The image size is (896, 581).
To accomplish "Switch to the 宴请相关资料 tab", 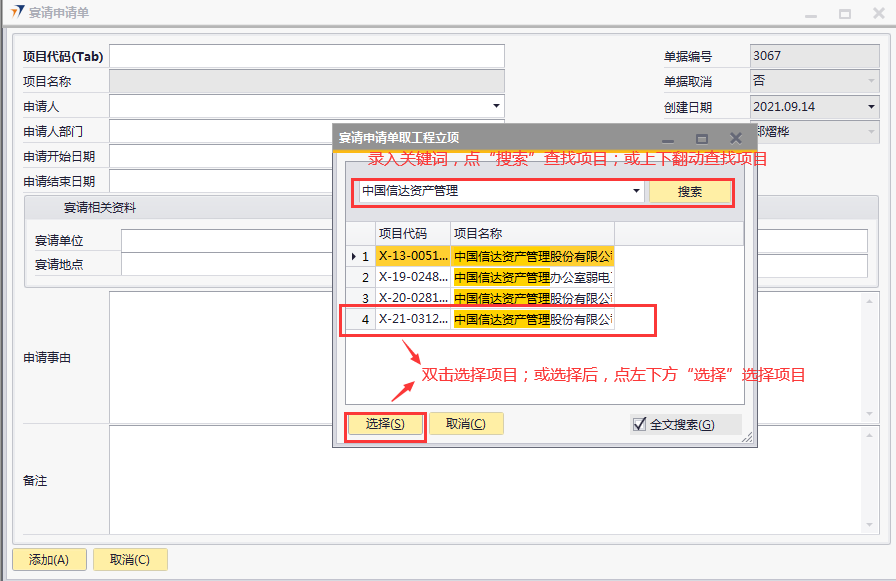I will [x=100, y=208].
